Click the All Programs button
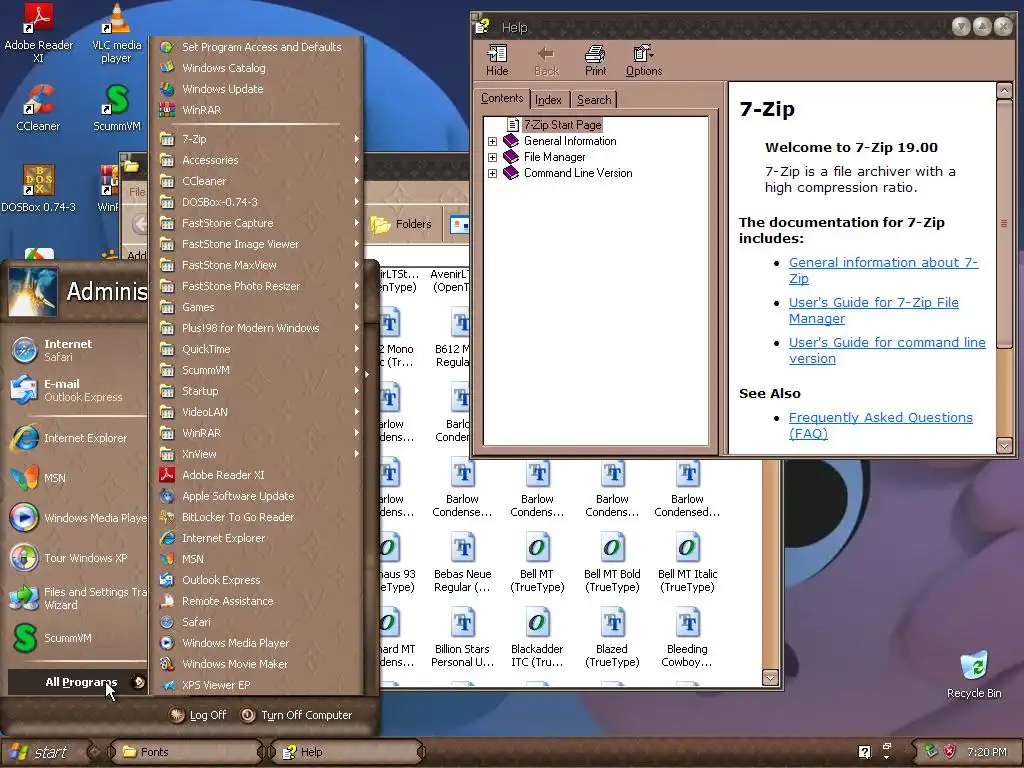Screen dimensions: 1024x768 tap(77, 682)
